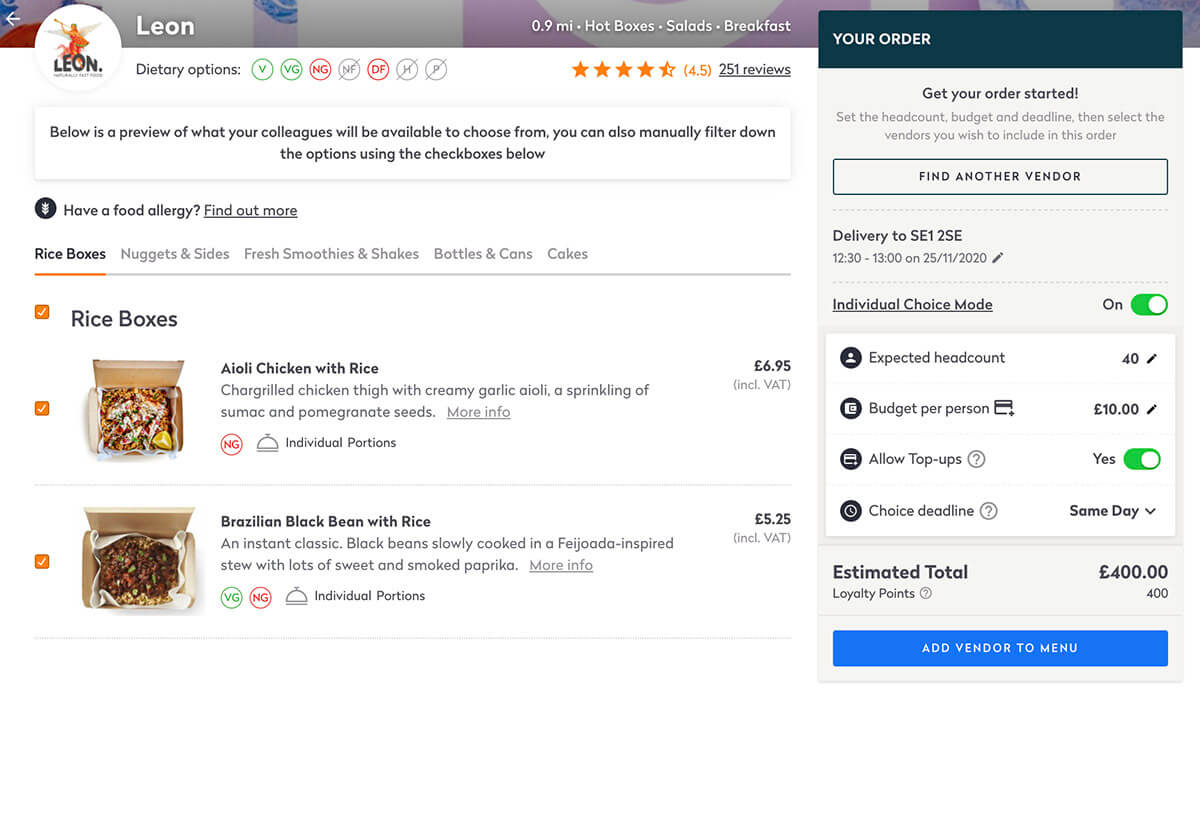The width and height of the screenshot is (1200, 813).
Task: Click the £6.95 price
Action: click(x=772, y=366)
